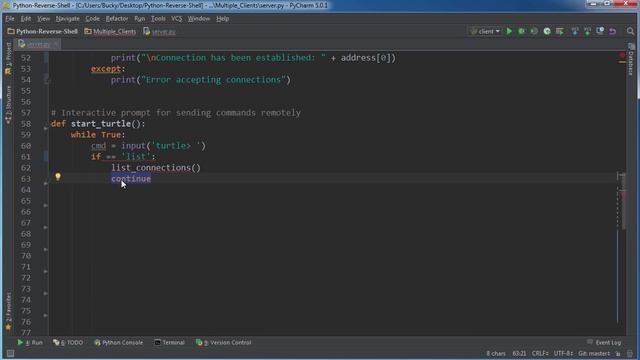Click the 'while True:' statement on line 59
640x360 pixels.
click(98, 135)
